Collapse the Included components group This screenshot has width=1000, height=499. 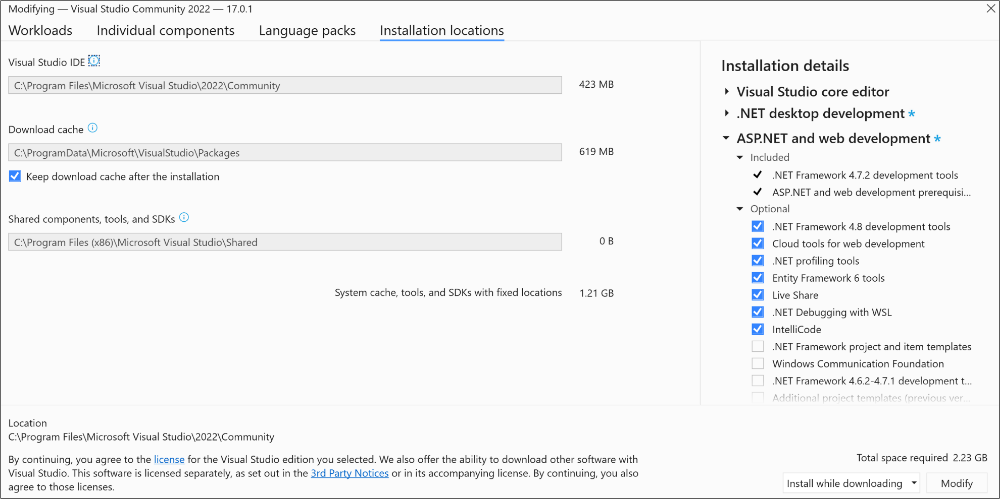(x=740, y=158)
